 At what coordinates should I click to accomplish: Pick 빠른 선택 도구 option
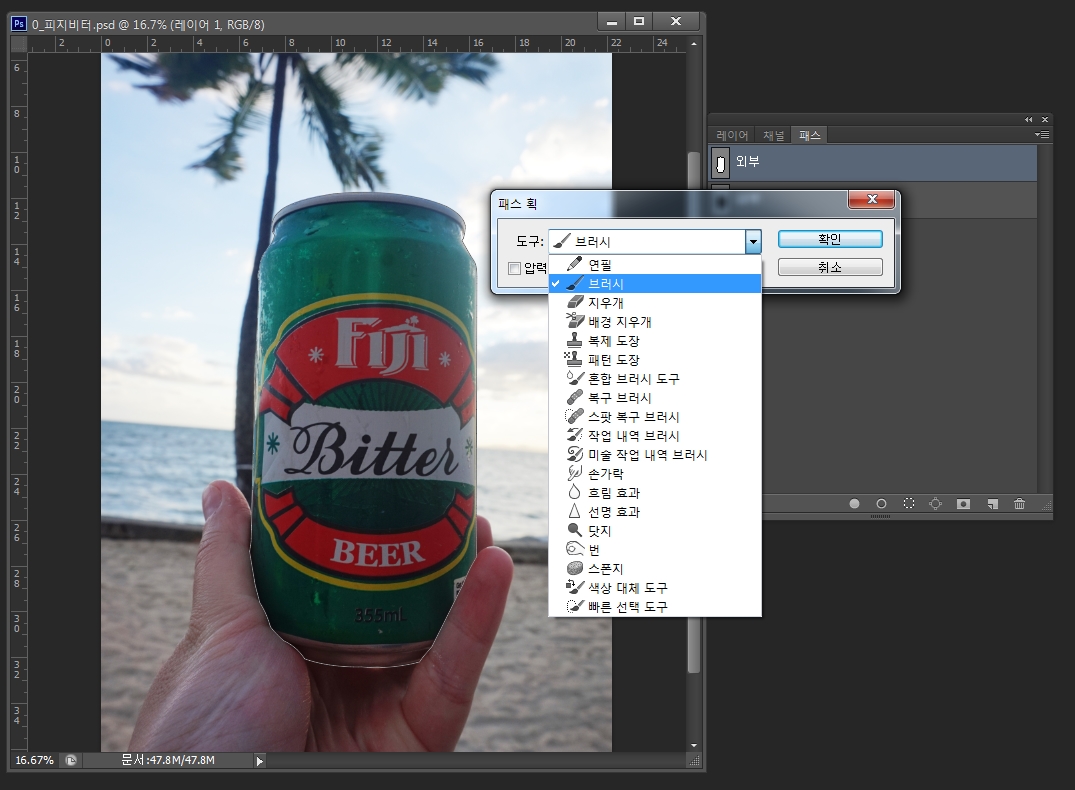click(655, 607)
